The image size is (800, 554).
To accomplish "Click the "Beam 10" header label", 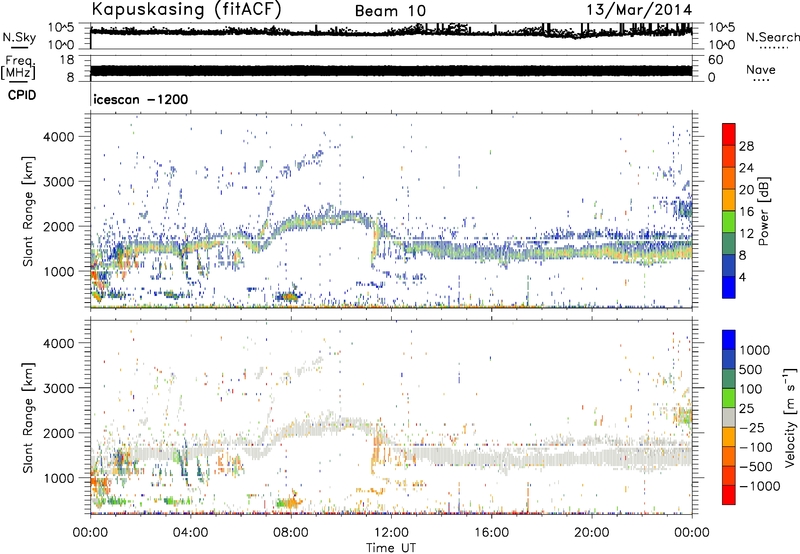I will click(390, 11).
